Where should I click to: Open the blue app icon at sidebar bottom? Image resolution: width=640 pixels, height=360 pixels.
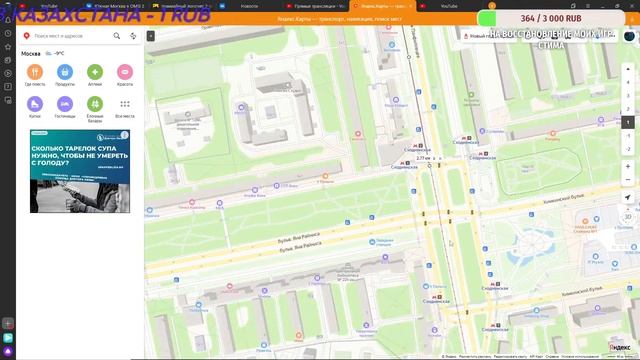(8, 338)
